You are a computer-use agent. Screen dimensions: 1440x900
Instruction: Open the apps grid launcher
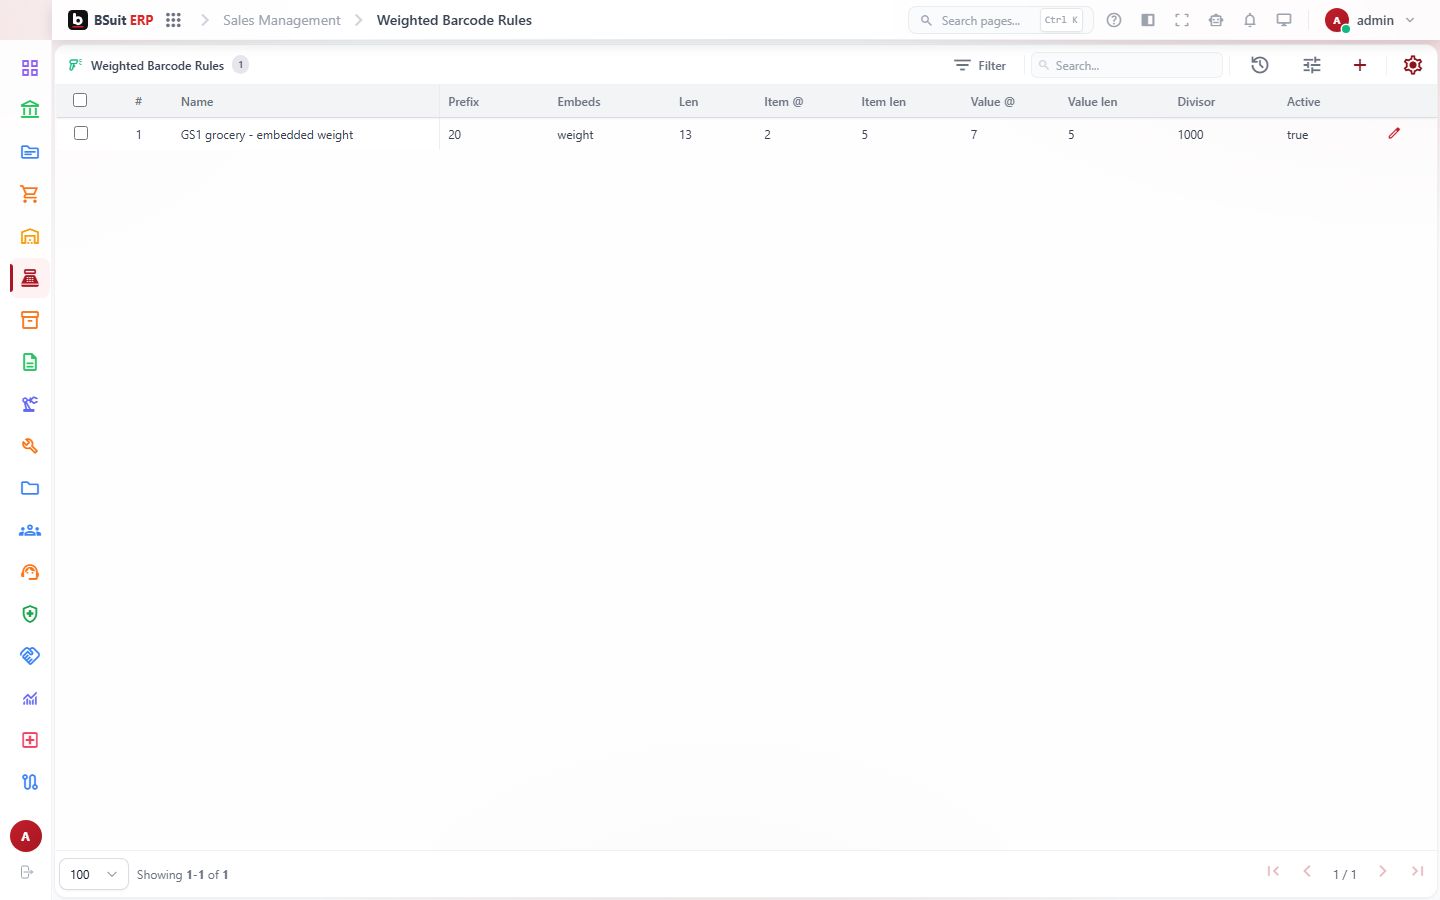click(173, 20)
